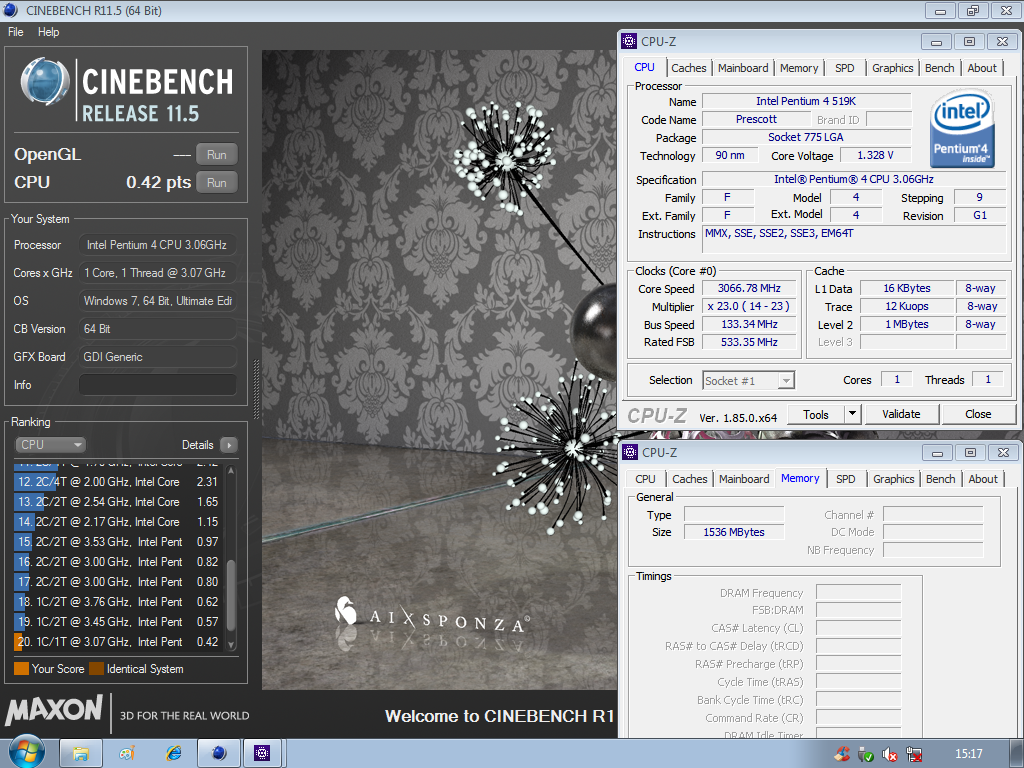
Task: Click the Identical System brown legend box
Action: 96,669
